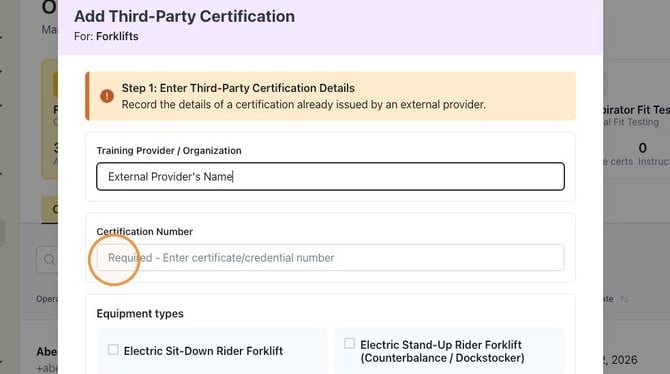This screenshot has height=374, width=670.
Task: Click the sort arrows icon beside the date column
Action: click(625, 299)
